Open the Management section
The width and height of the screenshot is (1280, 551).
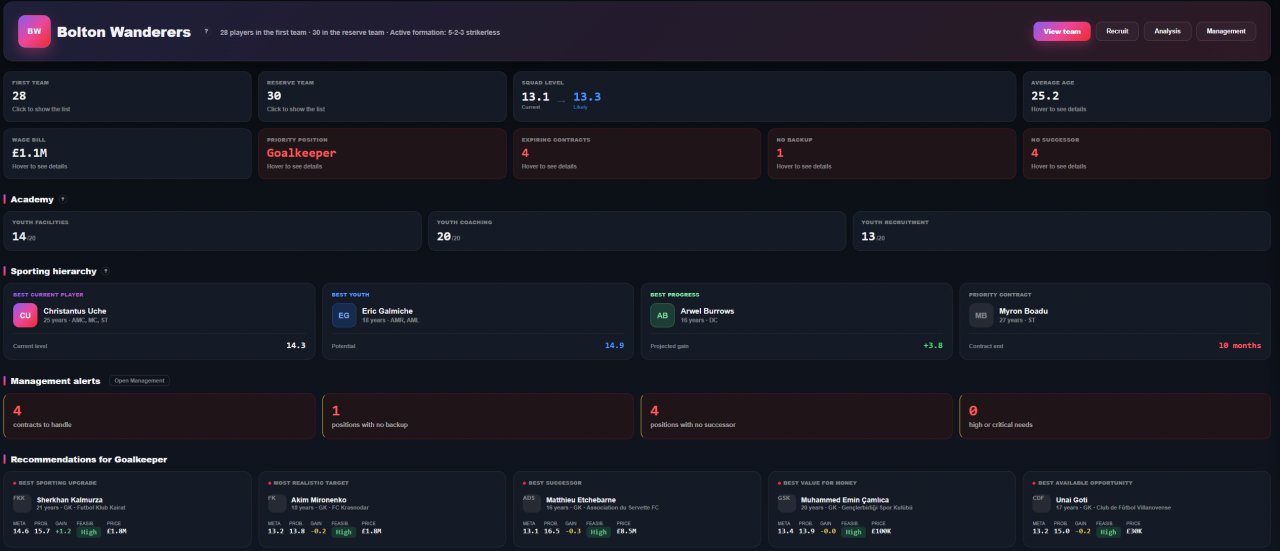[1226, 31]
